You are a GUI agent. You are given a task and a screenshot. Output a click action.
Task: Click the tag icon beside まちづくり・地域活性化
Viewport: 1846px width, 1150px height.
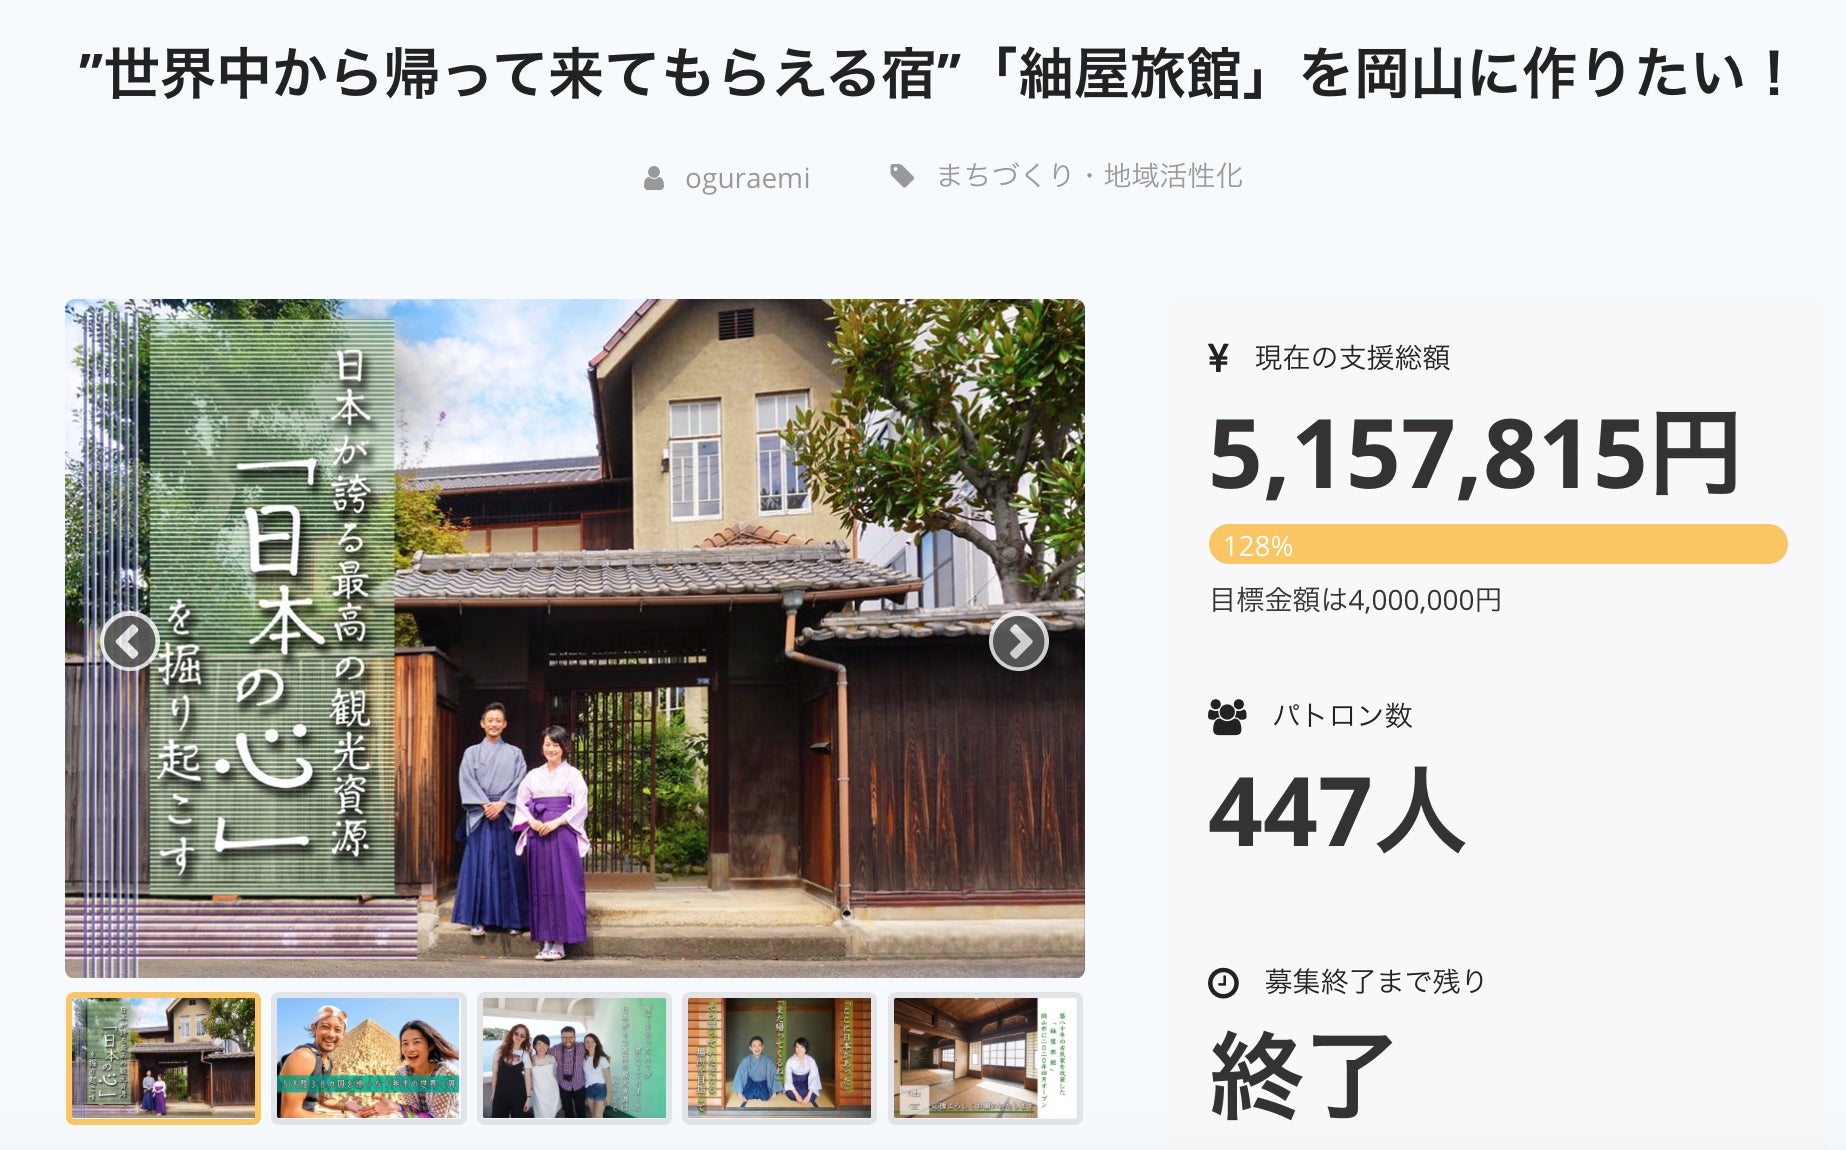tap(902, 176)
